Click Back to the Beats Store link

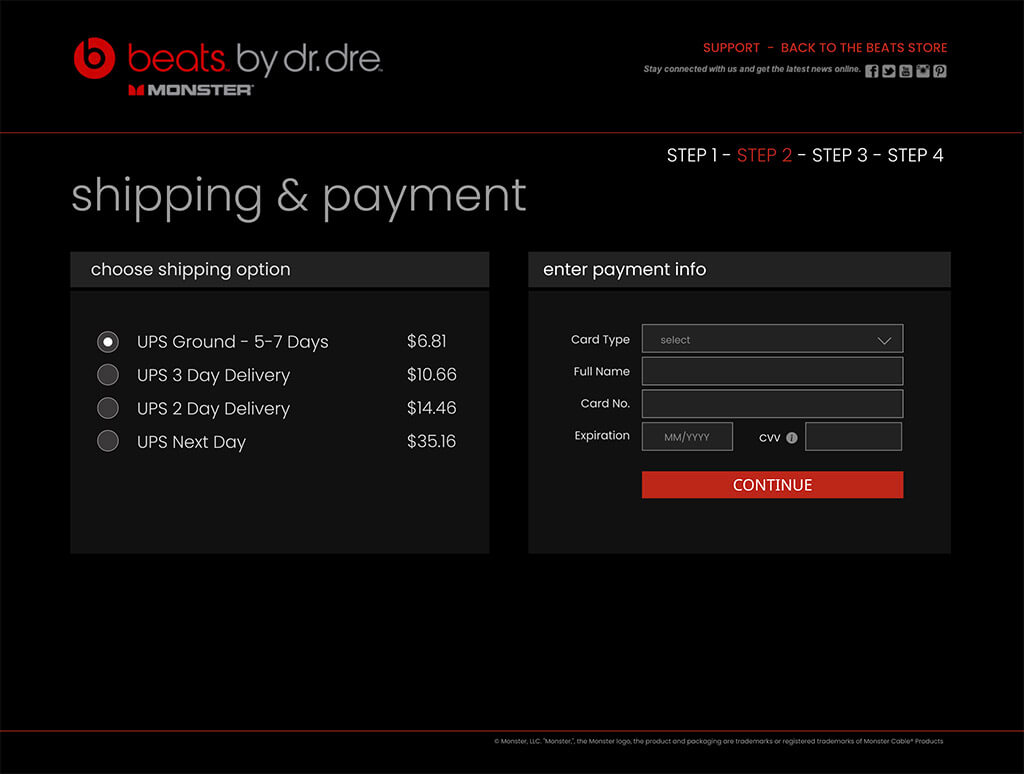click(864, 48)
